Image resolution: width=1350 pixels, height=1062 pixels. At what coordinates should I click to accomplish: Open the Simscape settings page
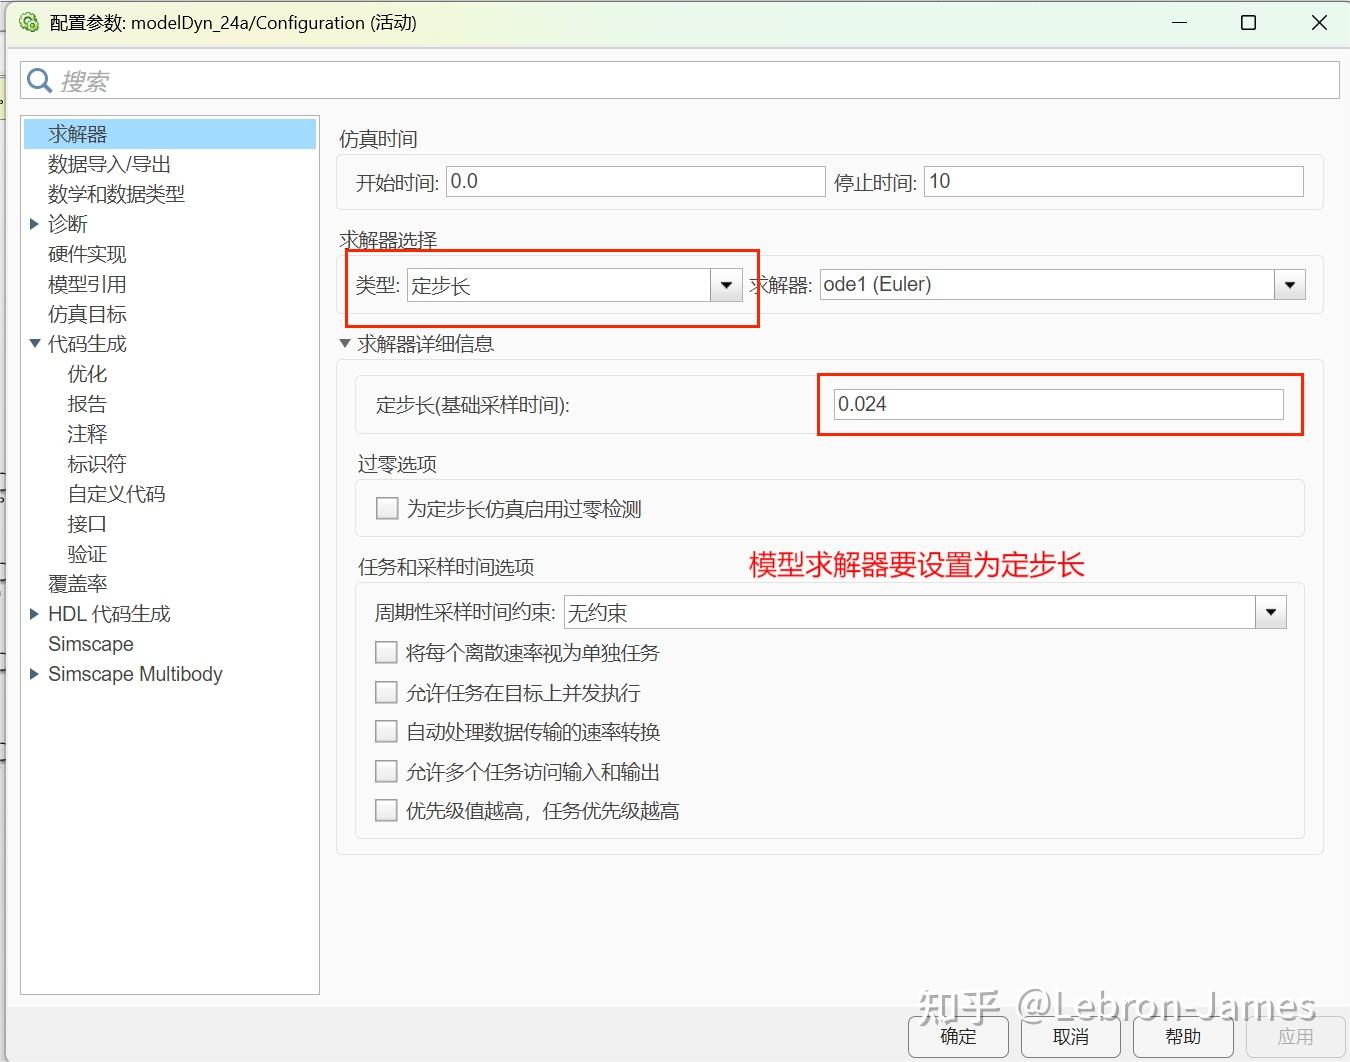pyautogui.click(x=91, y=643)
